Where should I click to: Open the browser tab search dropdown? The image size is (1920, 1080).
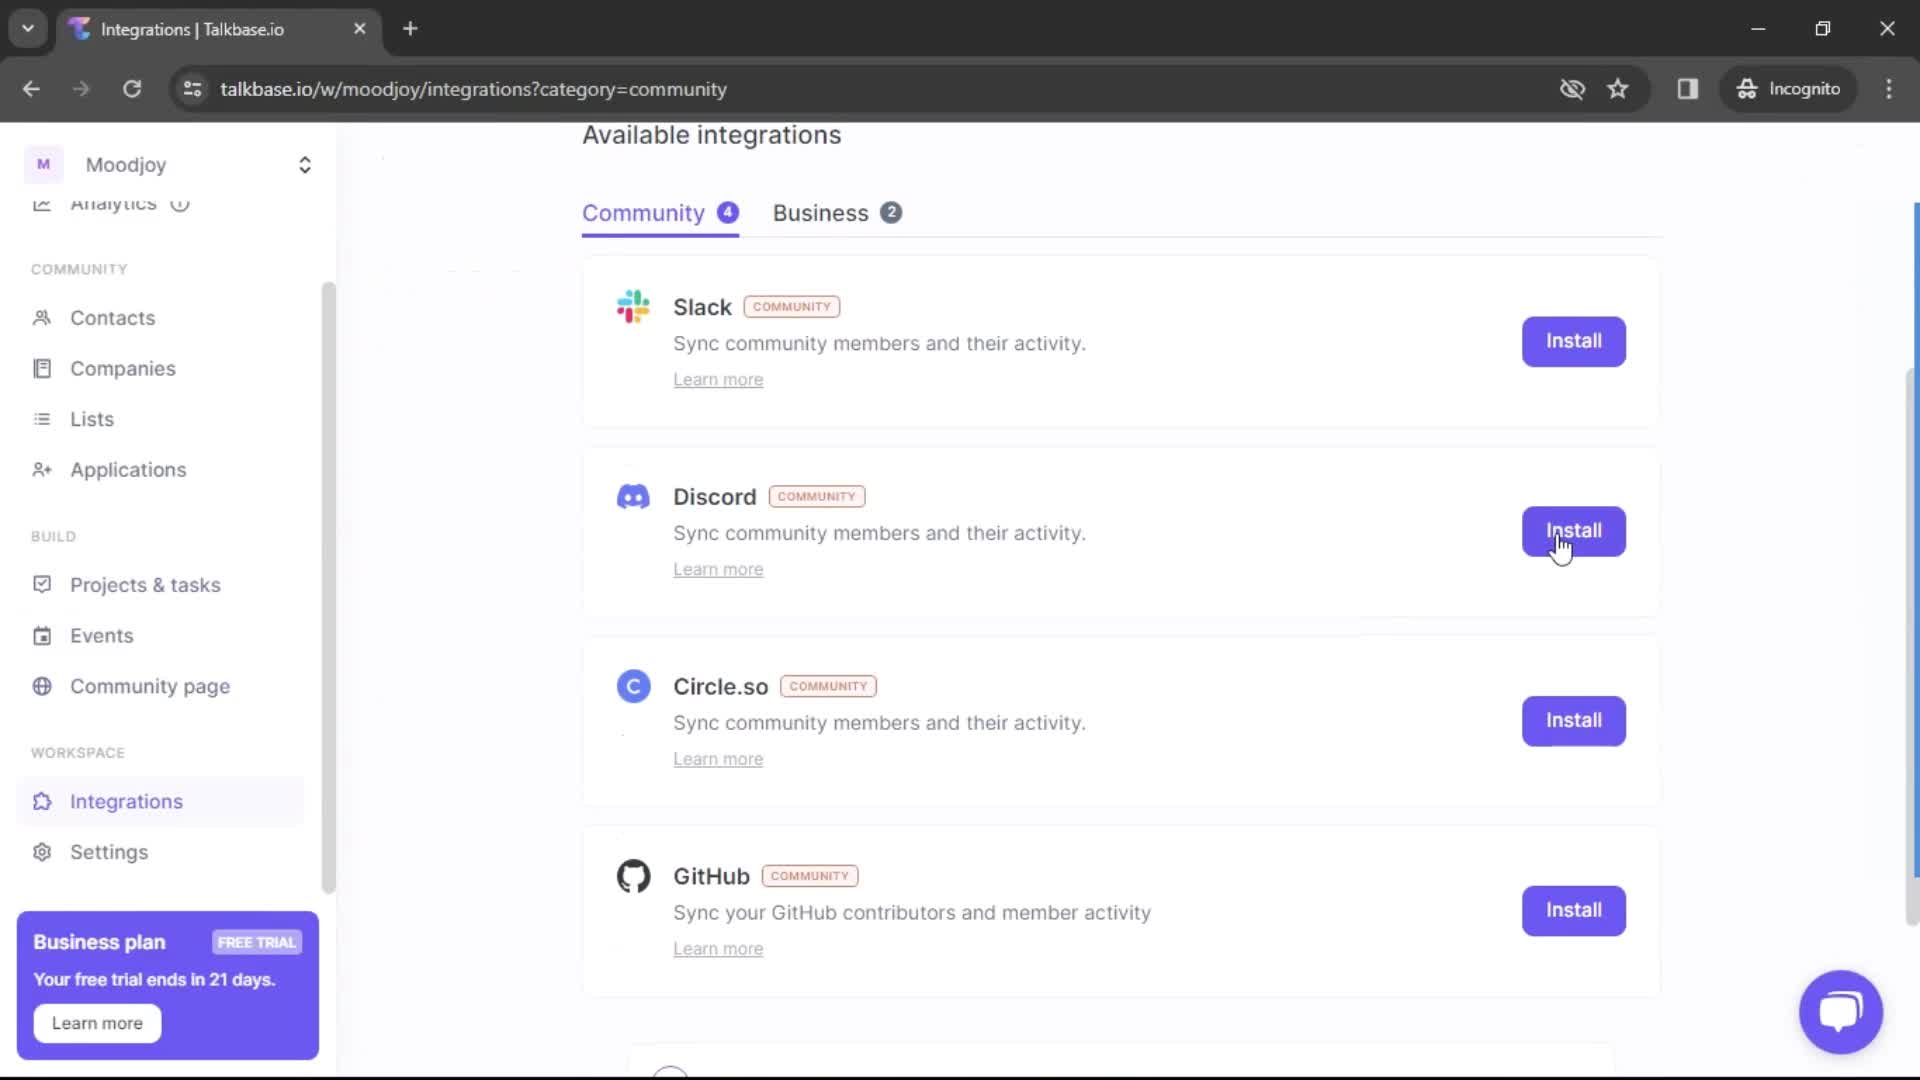[x=28, y=28]
